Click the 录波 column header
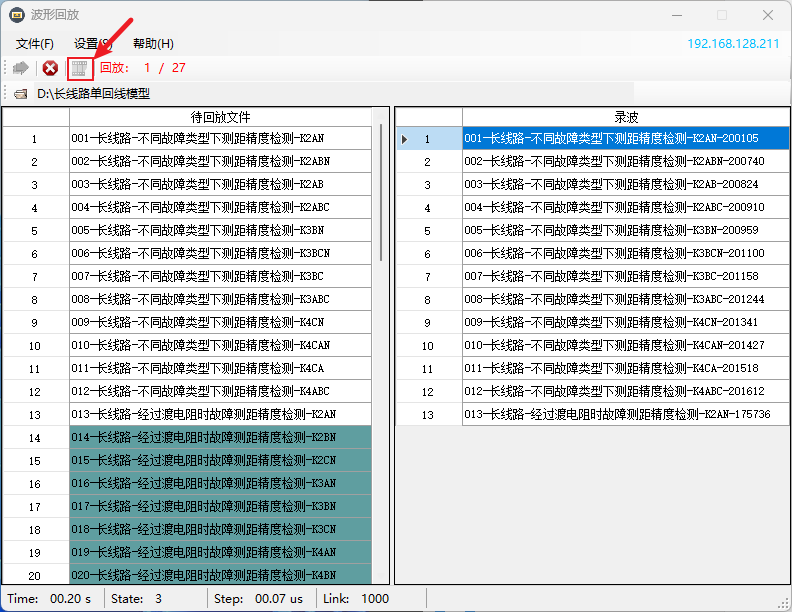This screenshot has height=612, width=792. (625, 118)
